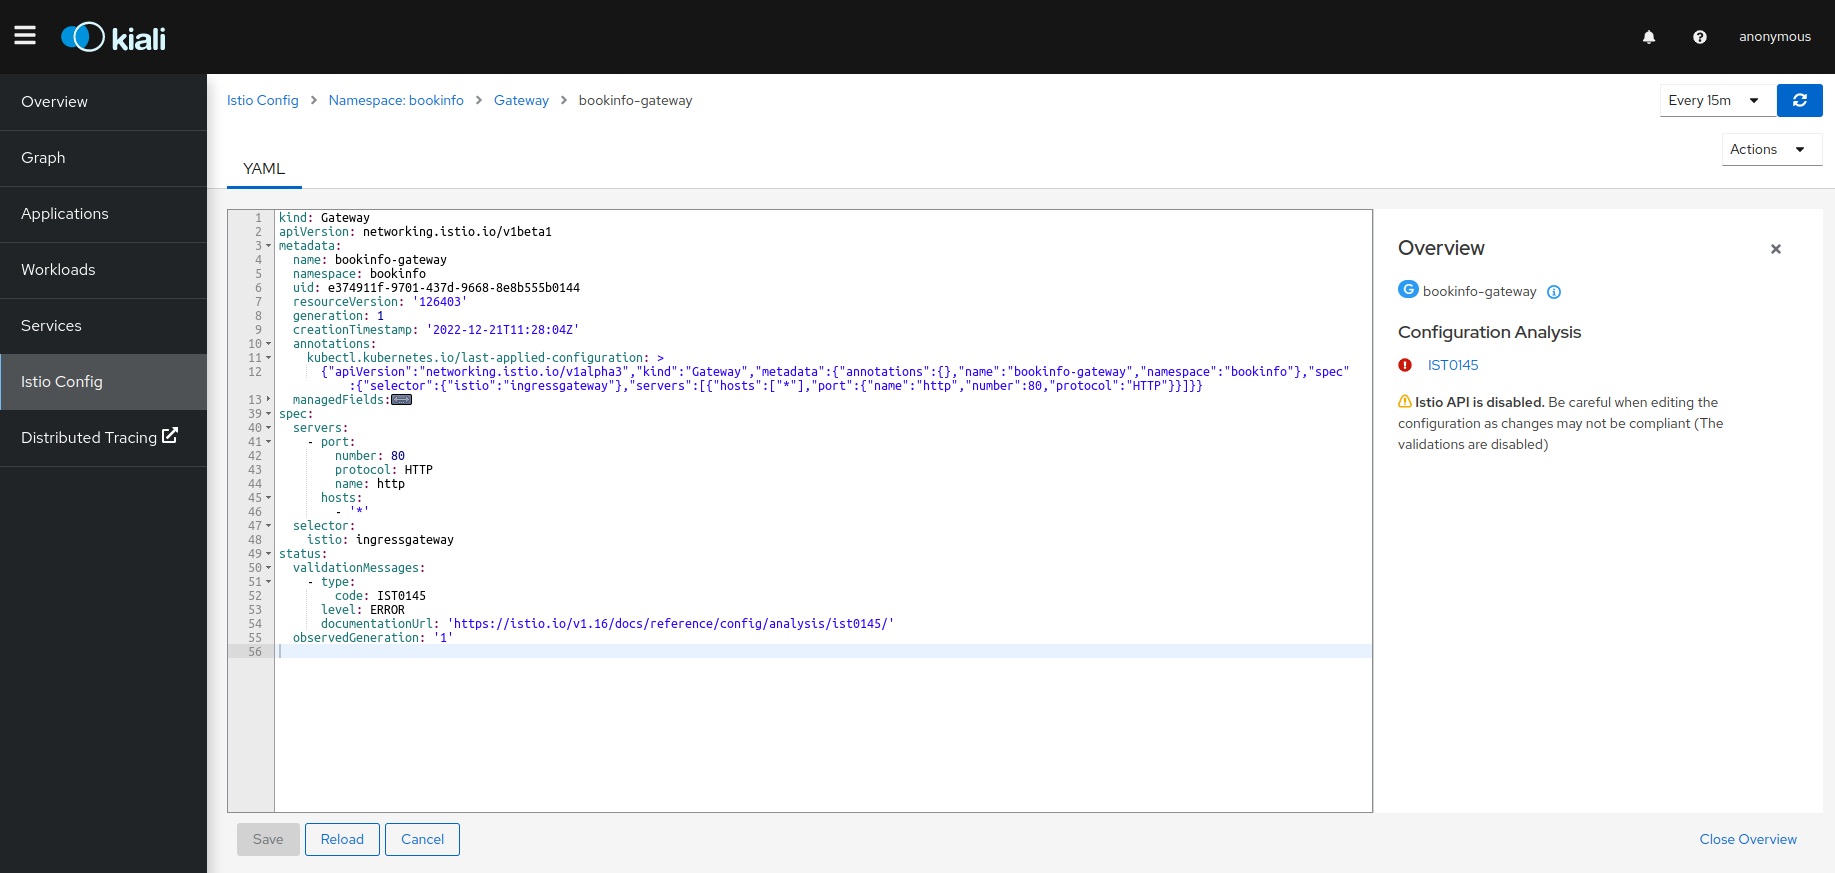Select the YAML tab
This screenshot has height=873, width=1835.
[x=264, y=169]
